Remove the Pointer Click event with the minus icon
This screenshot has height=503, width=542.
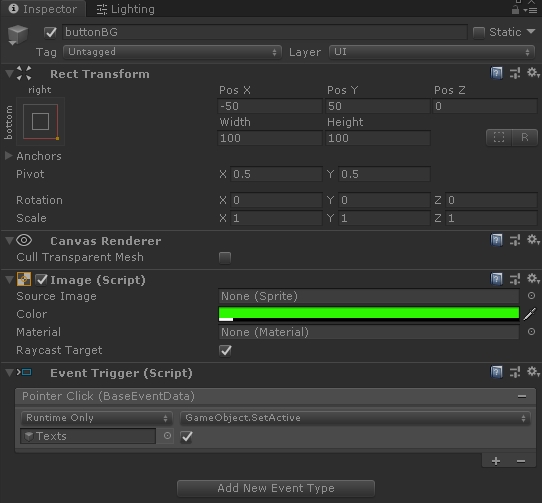pos(522,396)
